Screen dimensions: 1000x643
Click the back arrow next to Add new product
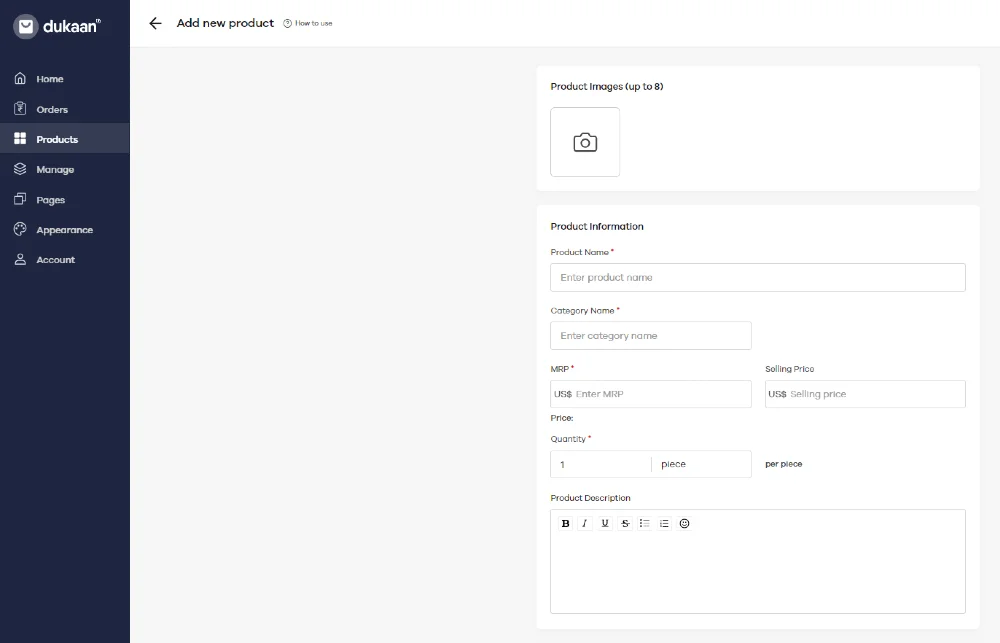click(x=155, y=23)
